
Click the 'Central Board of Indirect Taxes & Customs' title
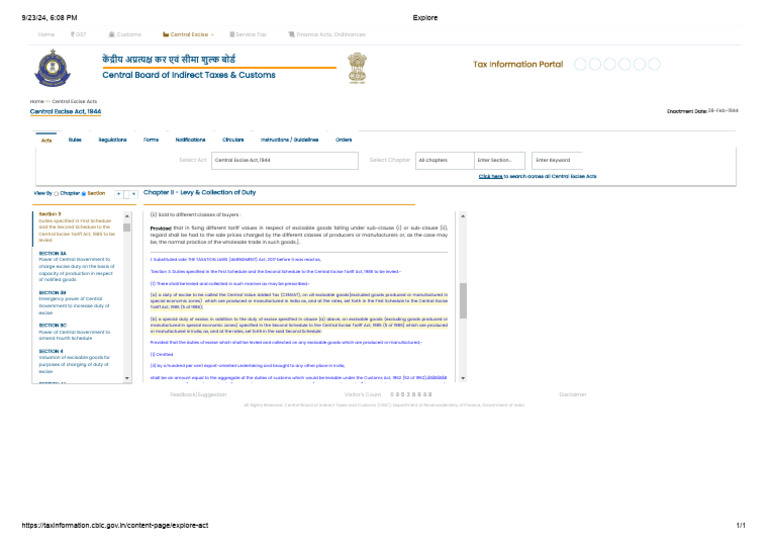coord(189,75)
